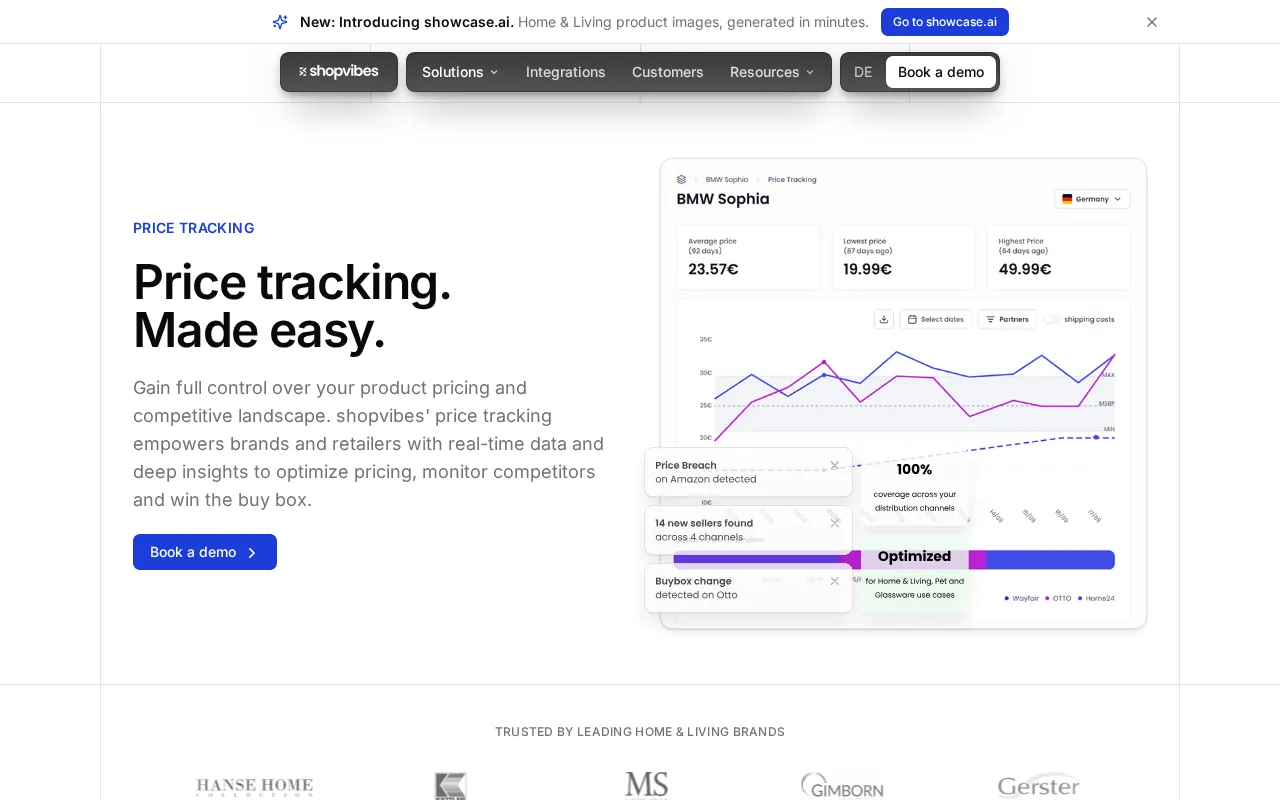Open the Integrations page

coord(566,72)
